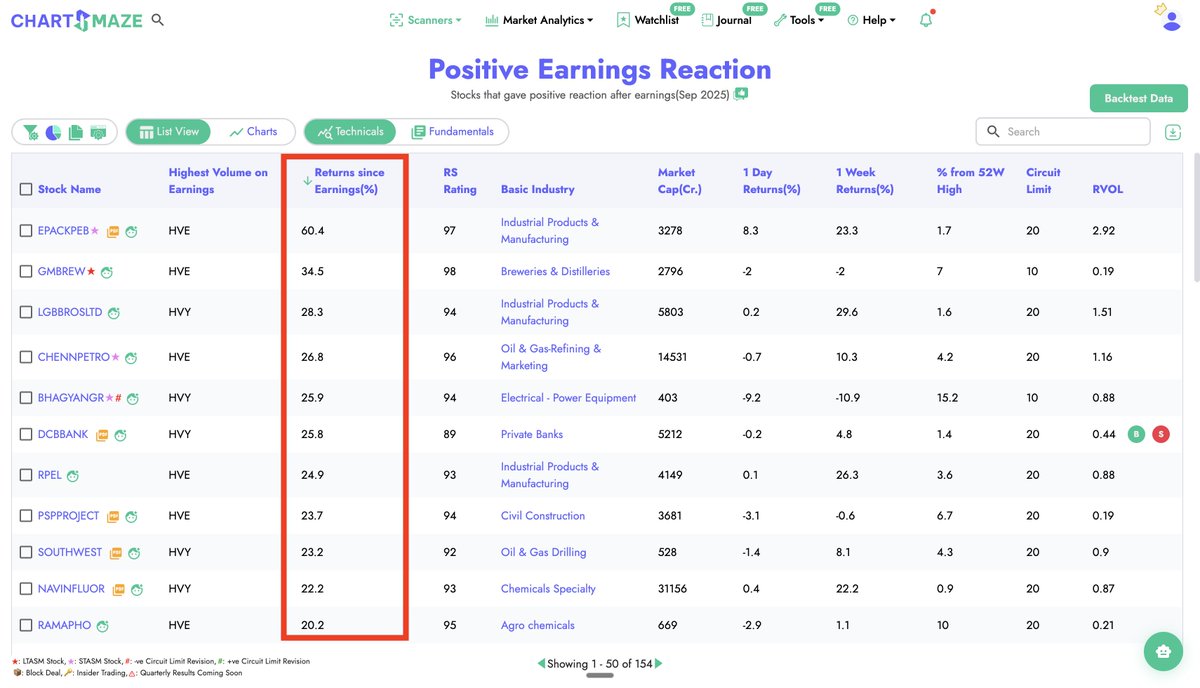Check the GMBREW row checkbox

[26, 272]
